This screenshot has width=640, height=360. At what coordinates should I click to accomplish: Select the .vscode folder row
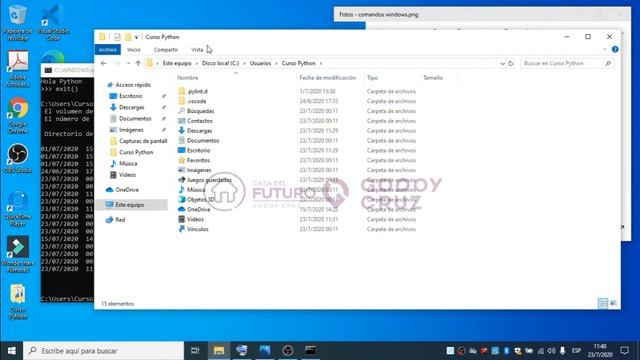[297, 101]
